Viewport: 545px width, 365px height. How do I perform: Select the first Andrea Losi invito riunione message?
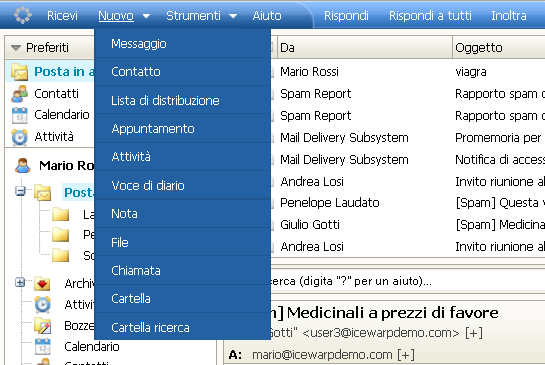pos(407,181)
